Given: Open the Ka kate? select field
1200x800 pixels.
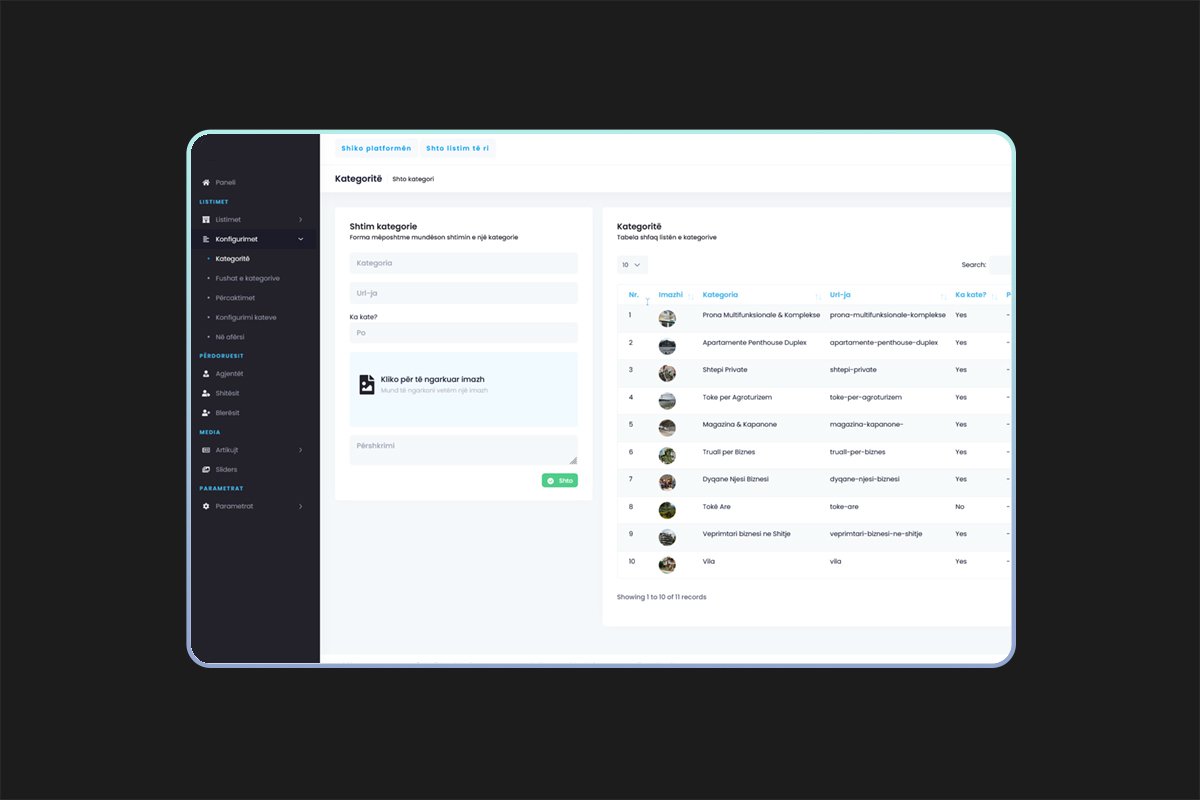Looking at the screenshot, I should pyautogui.click(x=463, y=333).
